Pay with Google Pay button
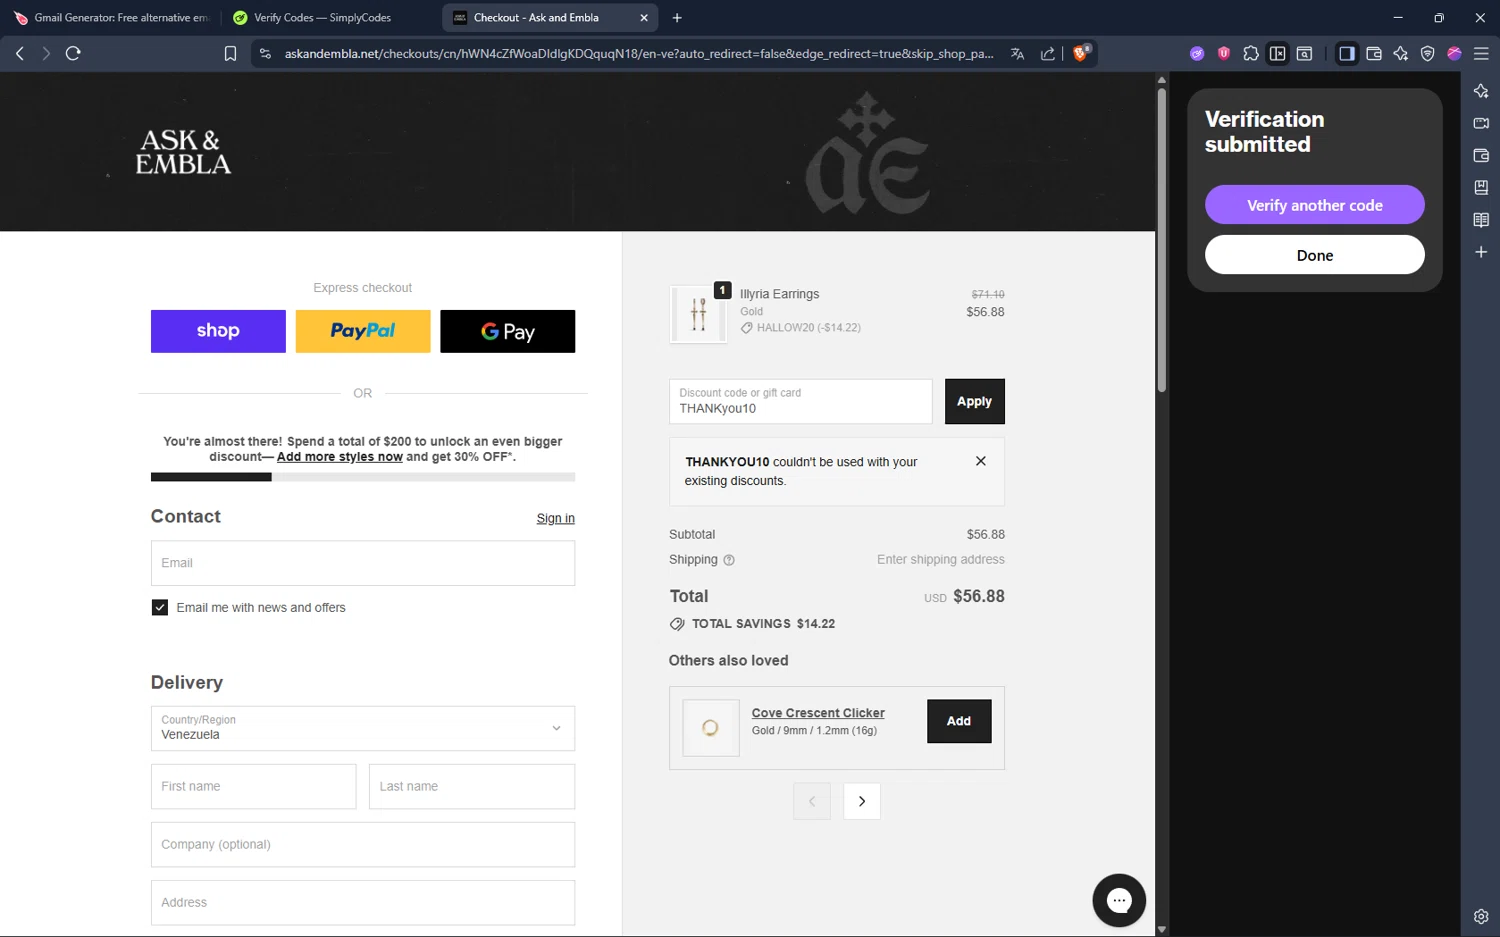 [x=508, y=331]
